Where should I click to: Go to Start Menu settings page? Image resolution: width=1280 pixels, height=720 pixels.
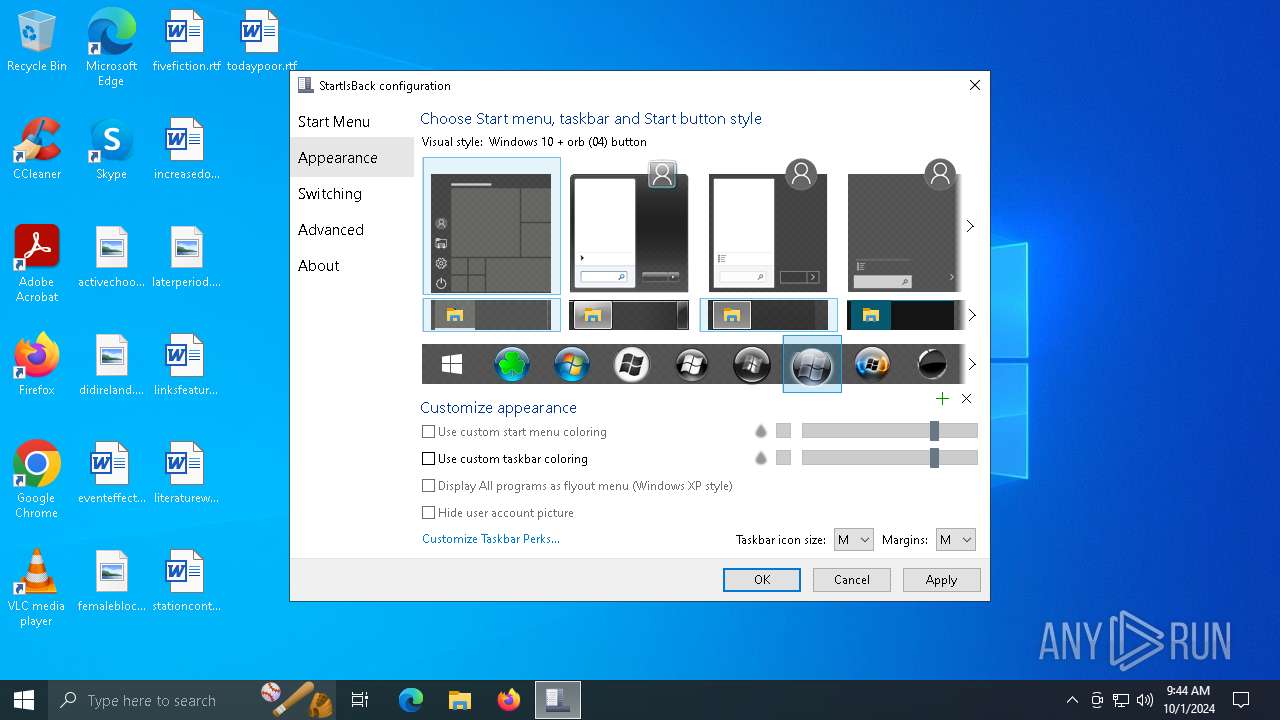352,122
